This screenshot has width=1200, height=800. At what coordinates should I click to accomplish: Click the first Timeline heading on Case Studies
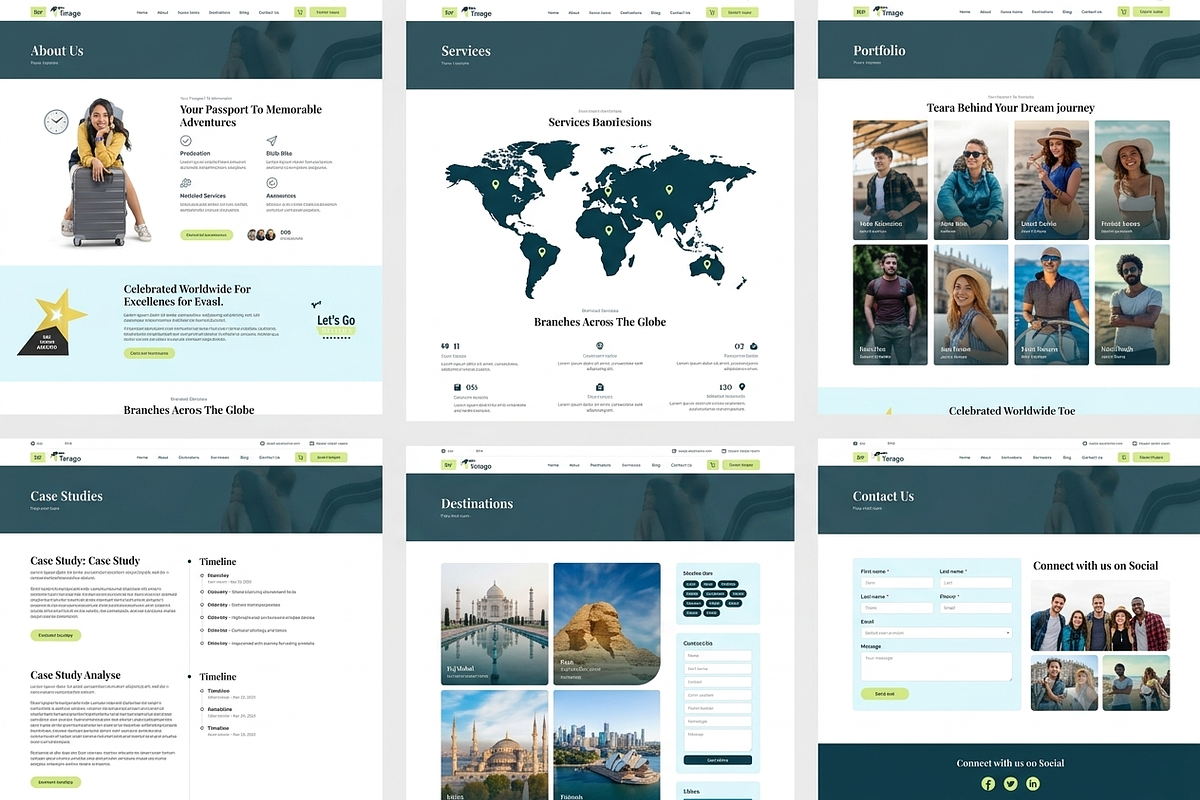tap(218, 562)
